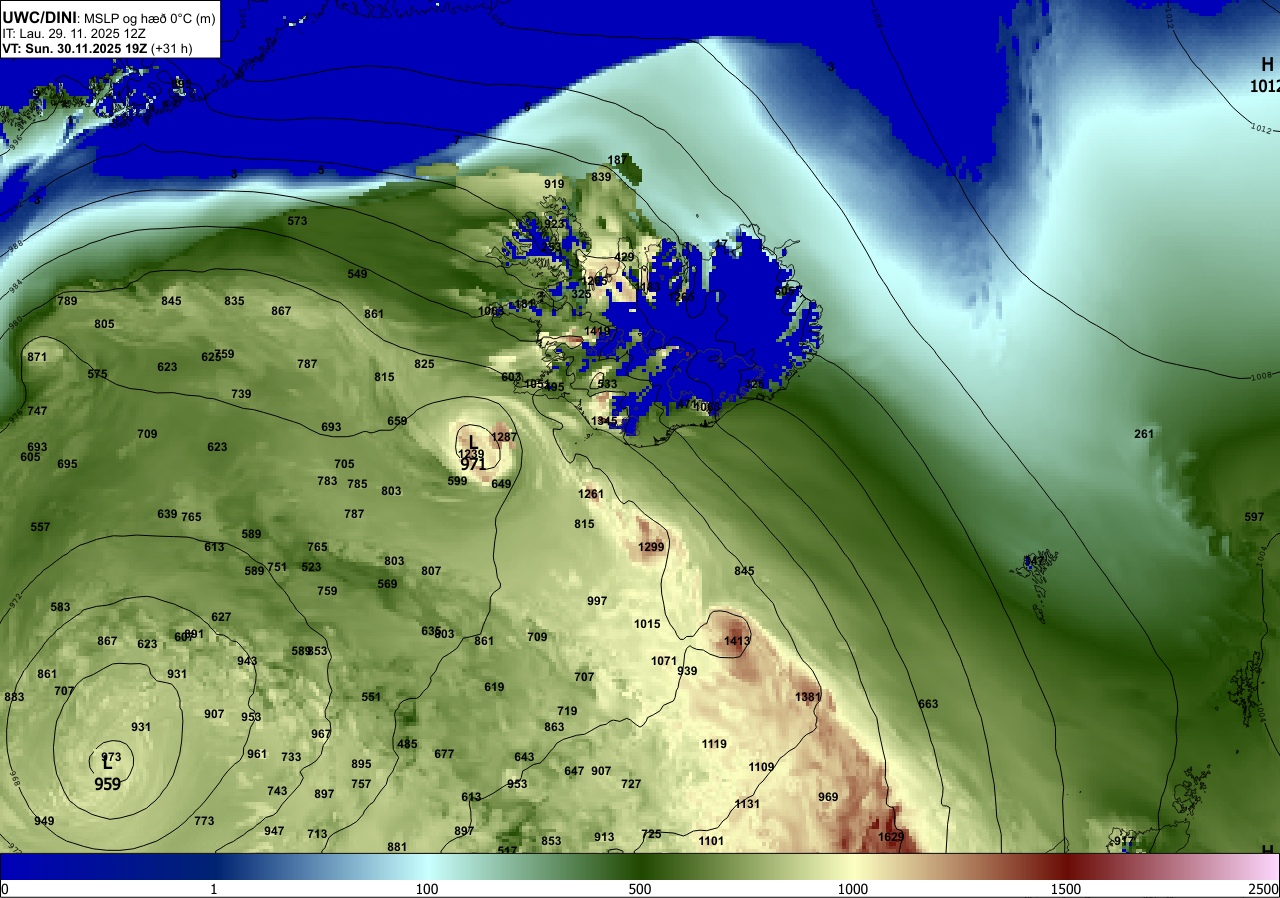Click the 2500 label on color scale
The width and height of the screenshot is (1280, 898).
point(1264,889)
